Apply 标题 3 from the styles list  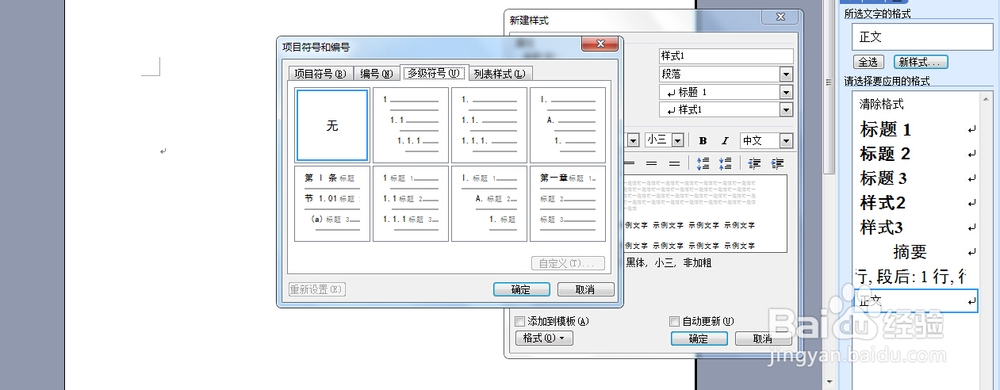point(915,178)
